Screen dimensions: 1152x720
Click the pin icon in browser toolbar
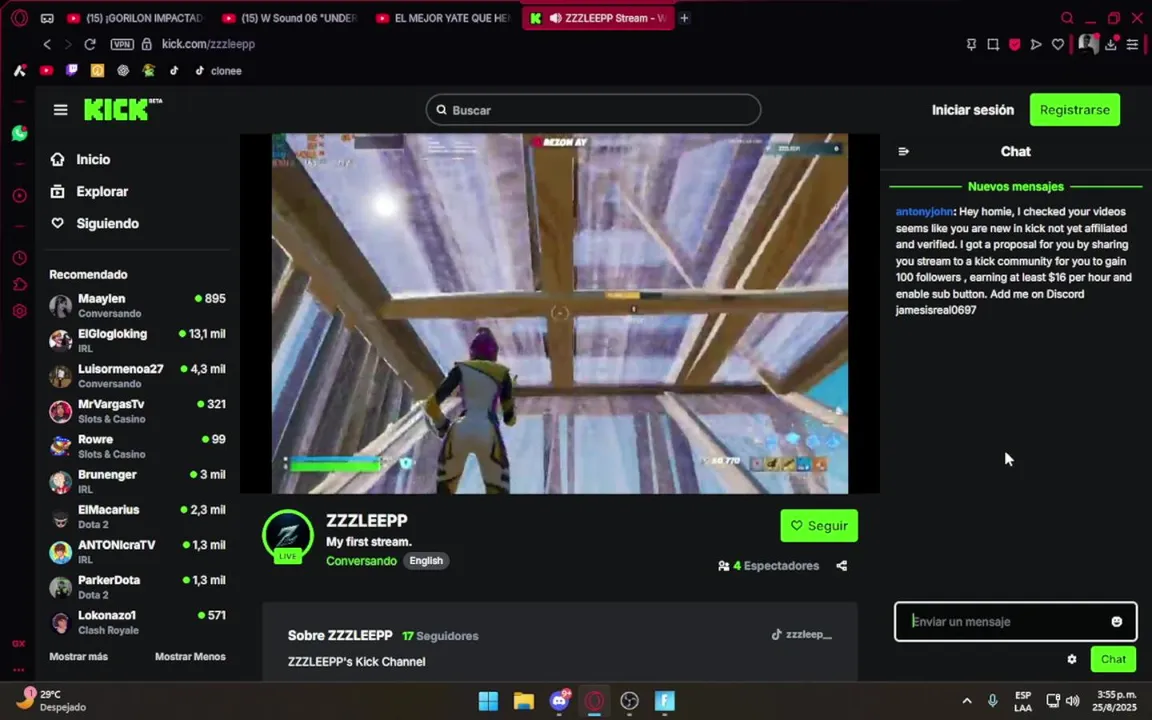click(x=971, y=44)
